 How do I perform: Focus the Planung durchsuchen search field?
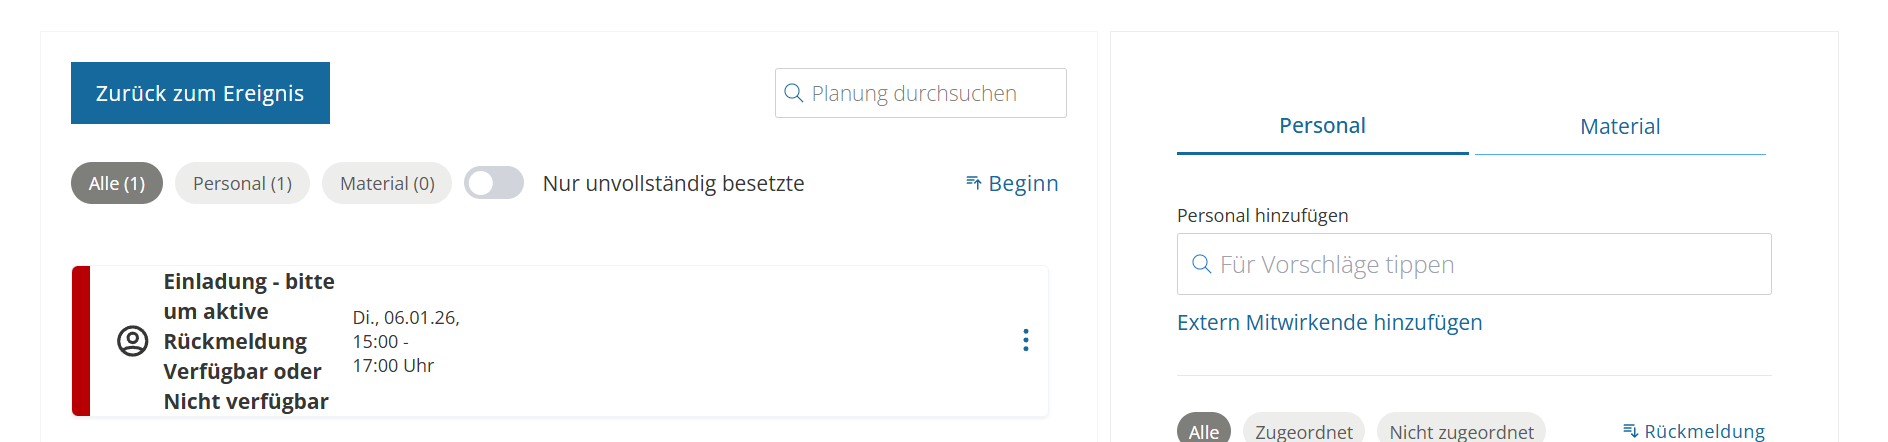tap(930, 93)
